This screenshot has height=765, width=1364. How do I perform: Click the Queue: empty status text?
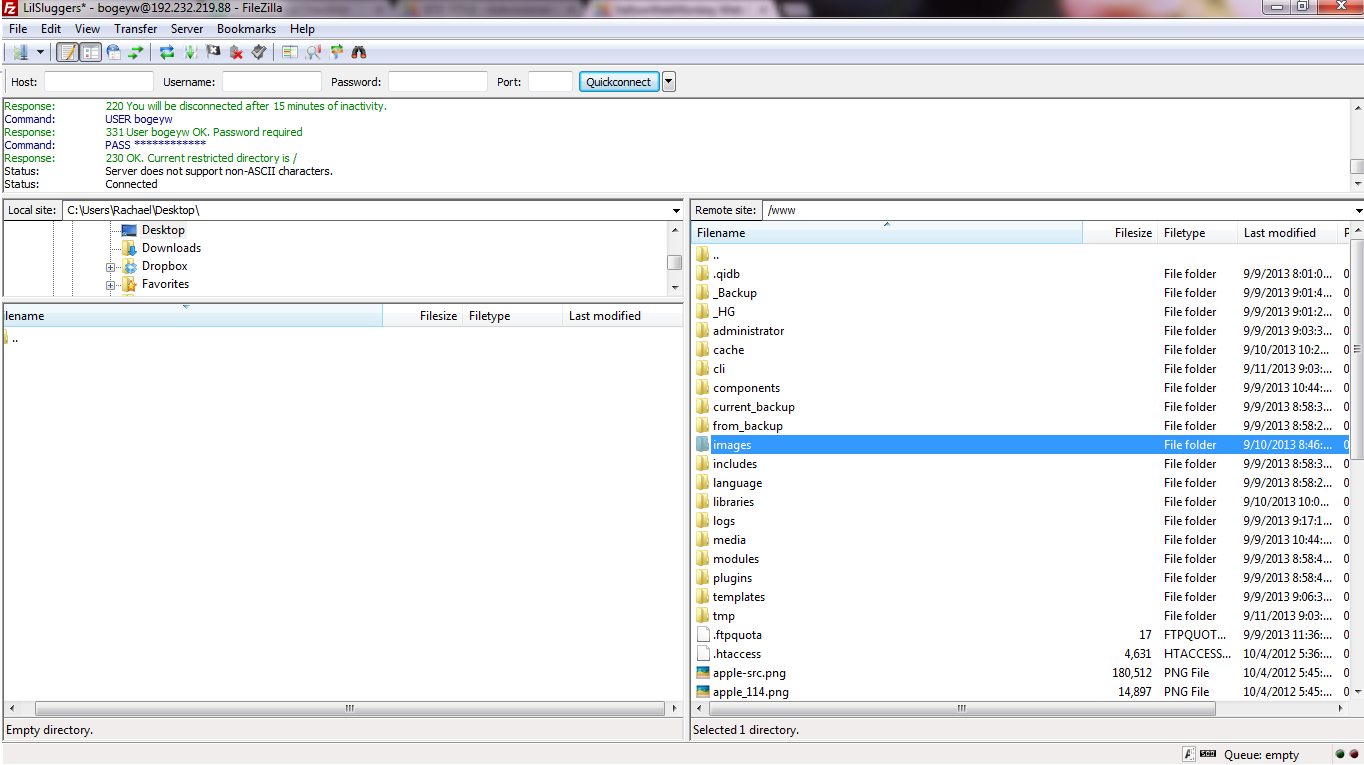click(1261, 755)
